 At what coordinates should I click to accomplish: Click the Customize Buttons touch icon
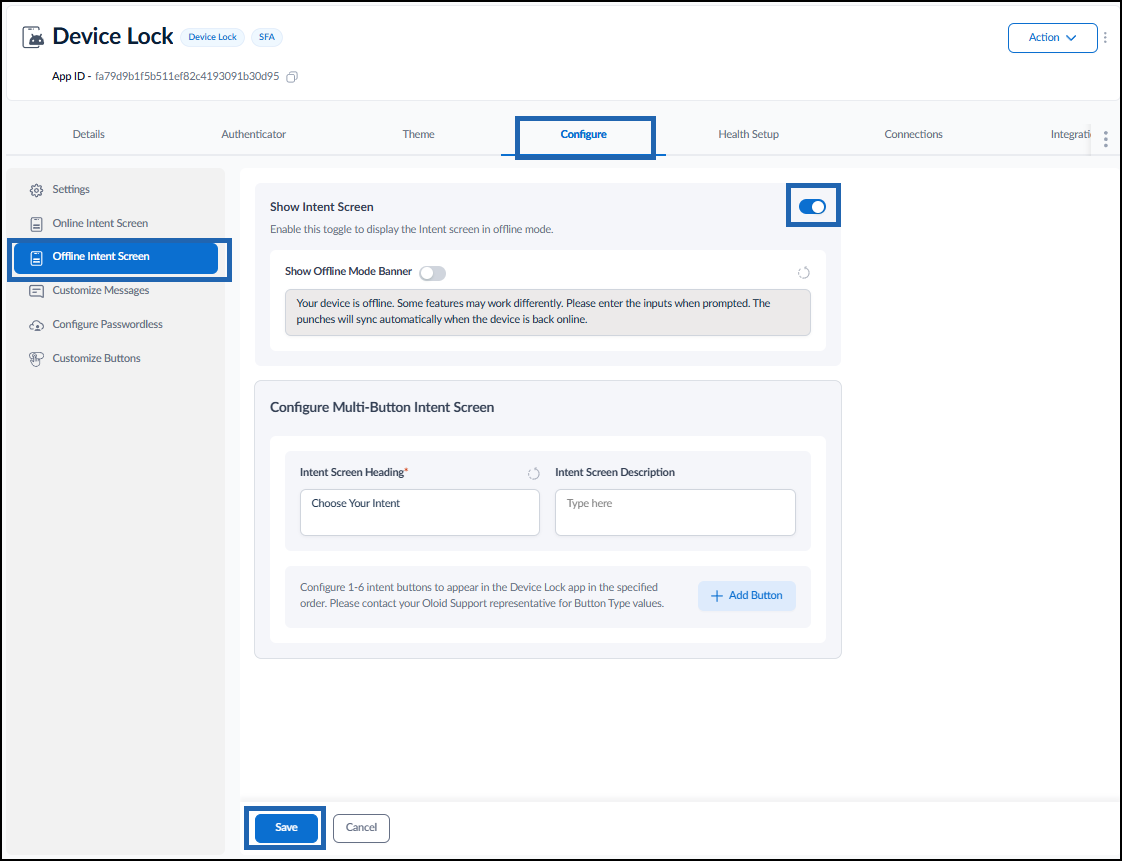click(x=36, y=359)
